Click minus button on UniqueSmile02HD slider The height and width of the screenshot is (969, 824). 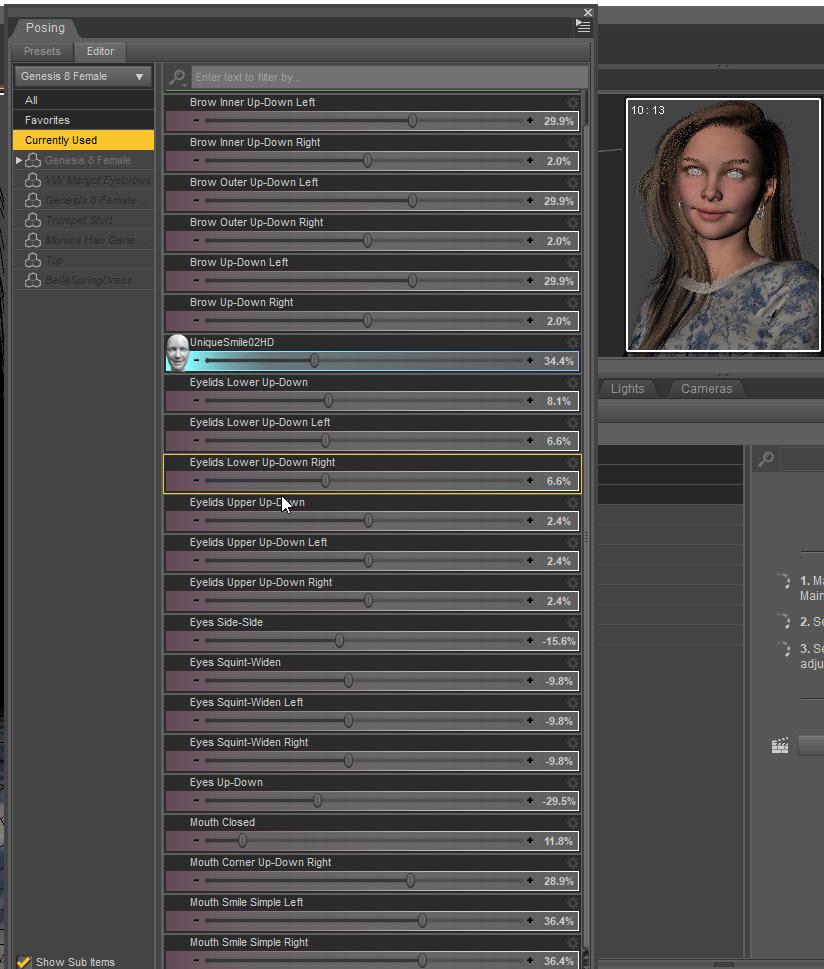click(x=196, y=360)
